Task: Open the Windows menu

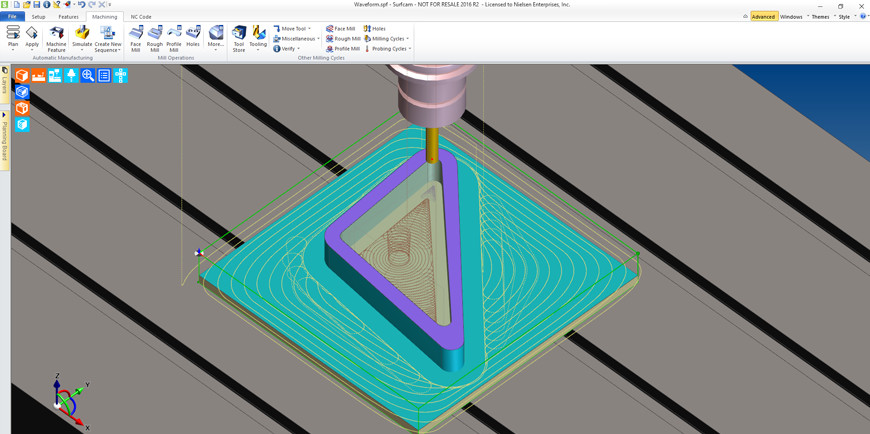Action: [x=793, y=17]
